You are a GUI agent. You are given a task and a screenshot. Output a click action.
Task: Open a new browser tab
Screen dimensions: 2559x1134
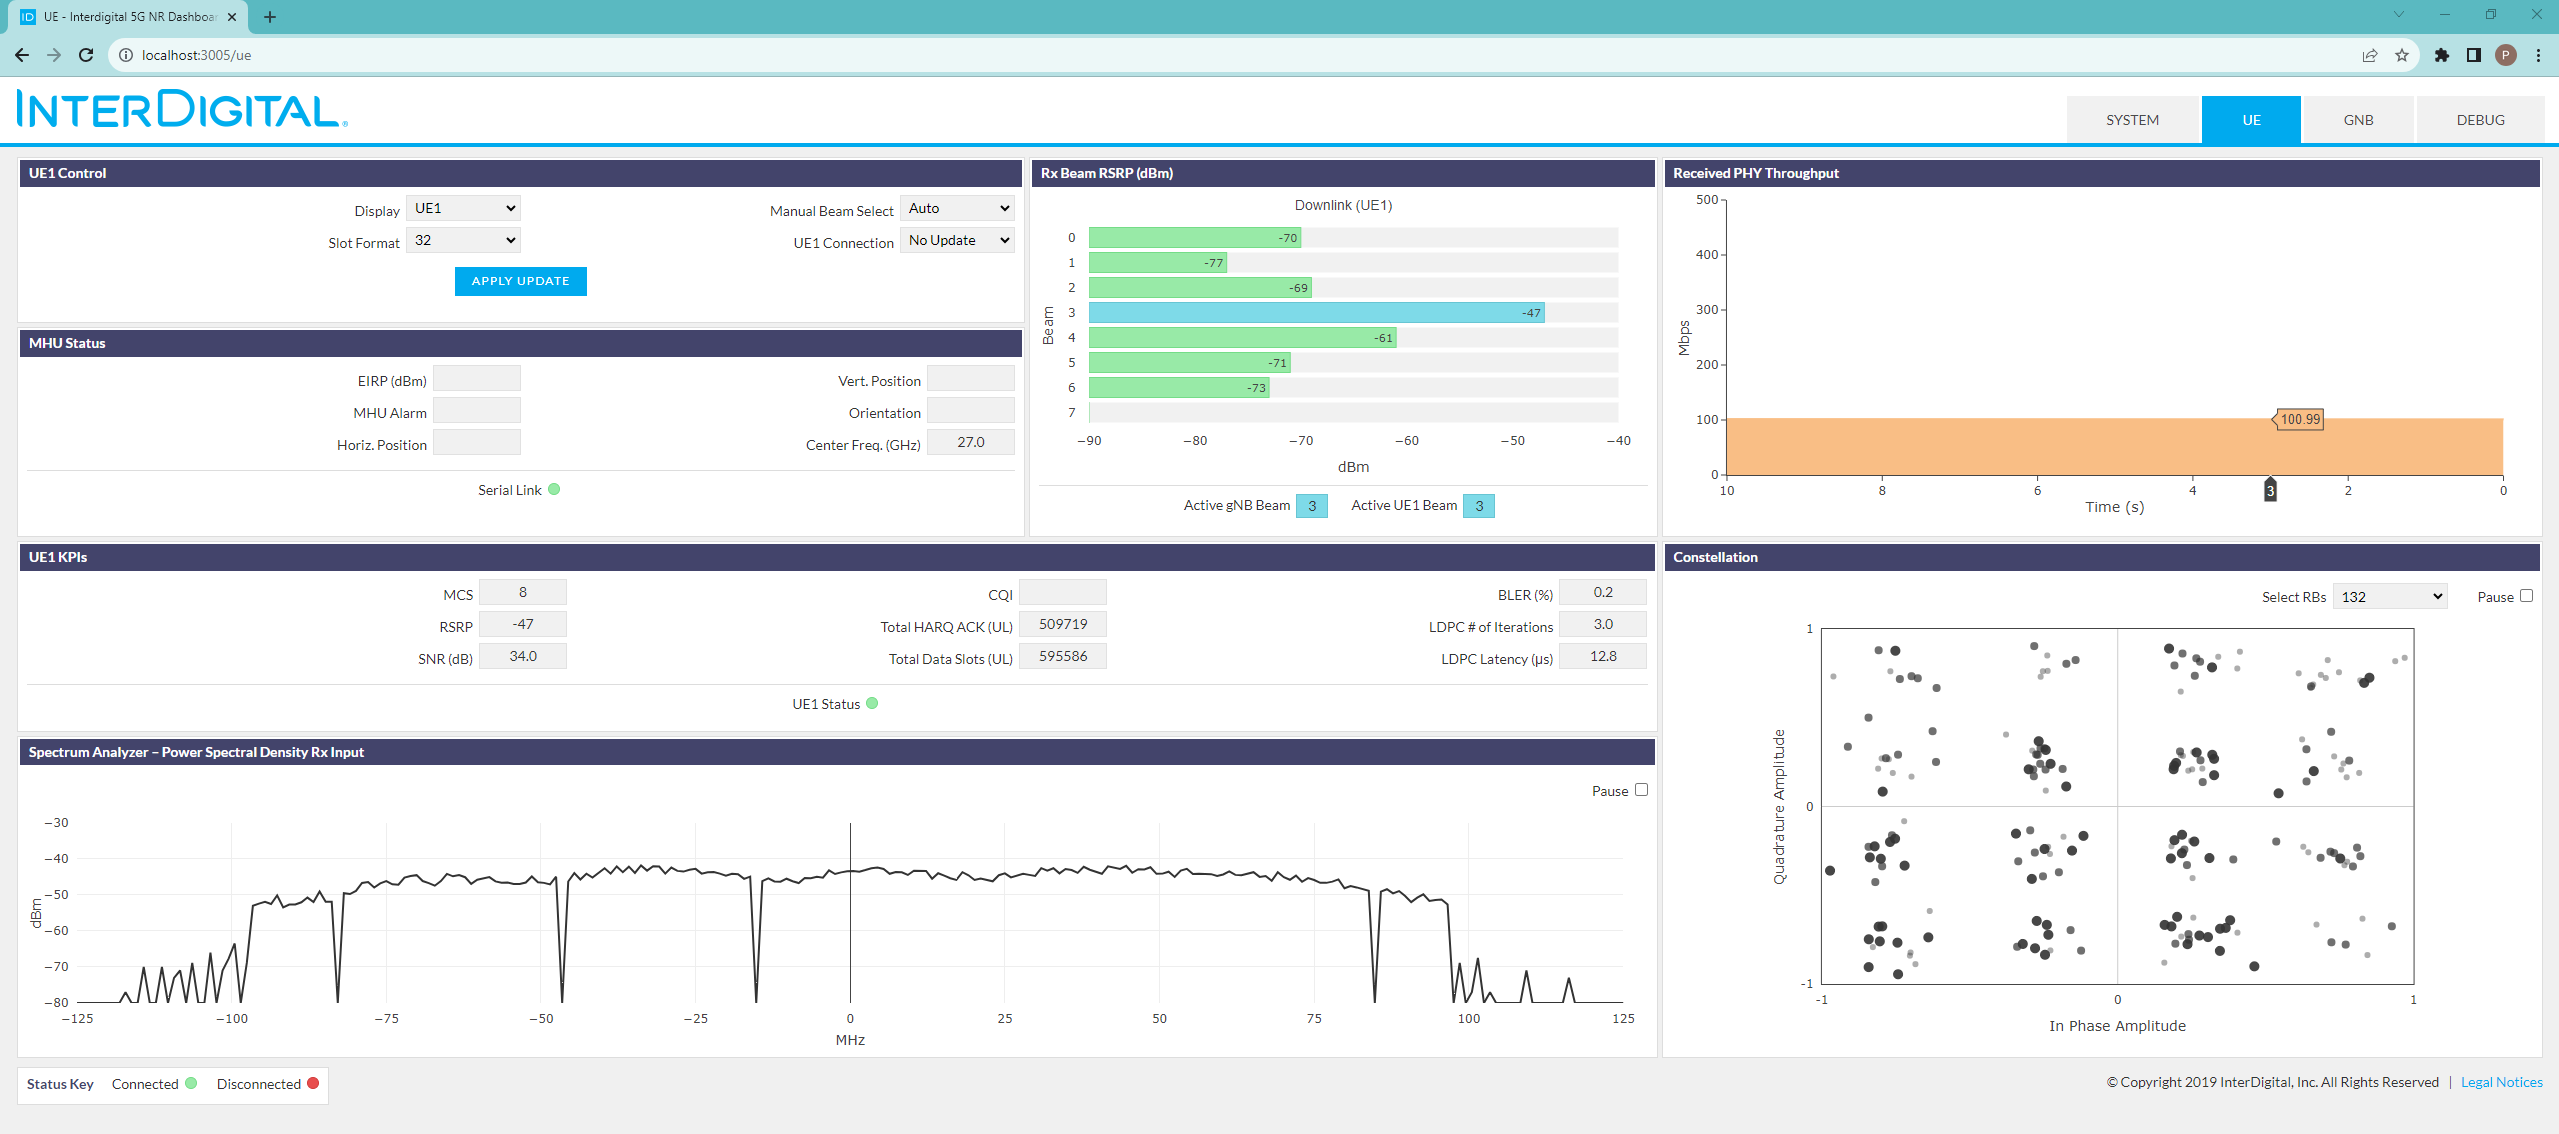pyautogui.click(x=270, y=17)
